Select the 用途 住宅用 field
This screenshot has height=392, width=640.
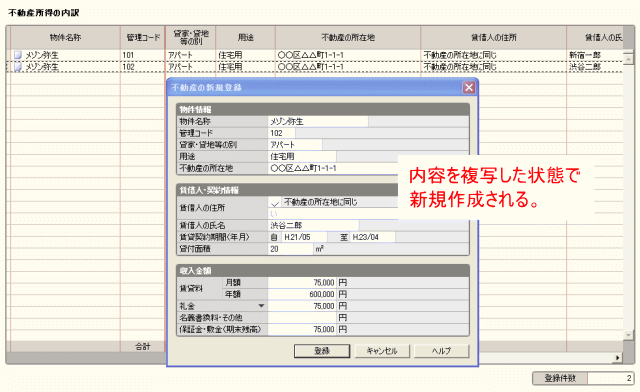coord(302,156)
